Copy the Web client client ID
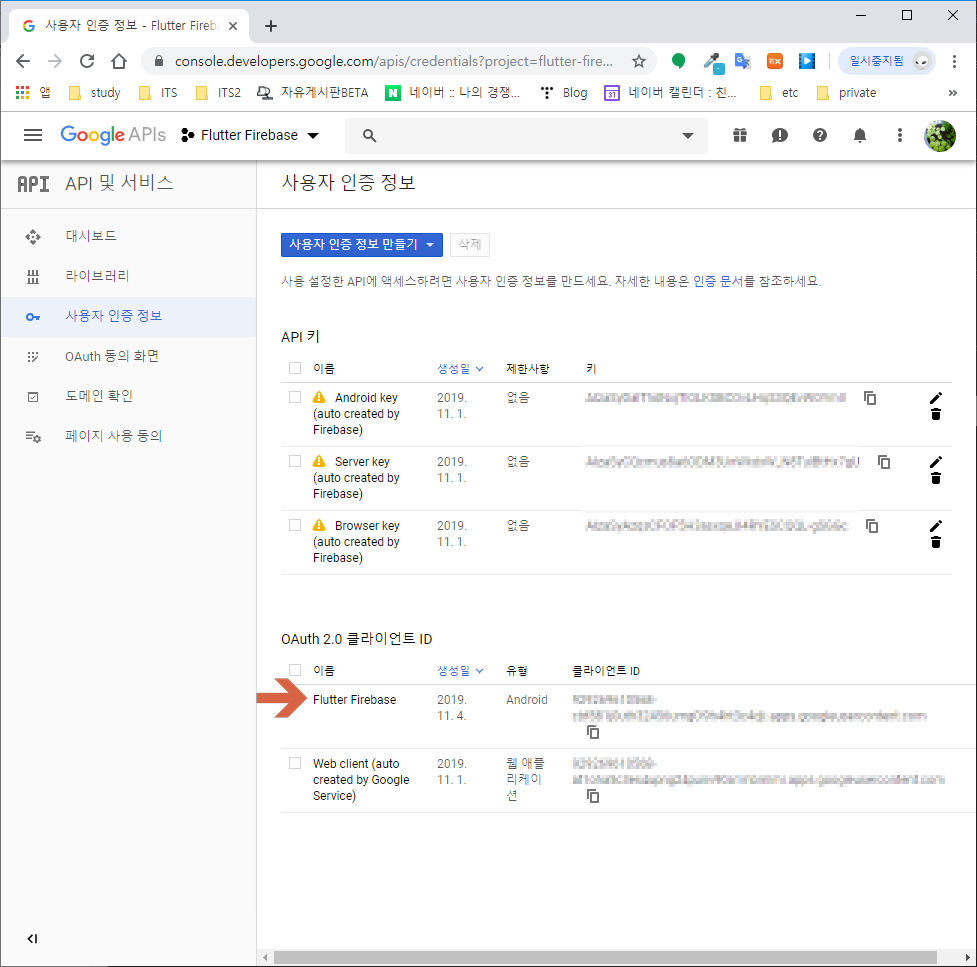The image size is (977, 967). pos(593,796)
